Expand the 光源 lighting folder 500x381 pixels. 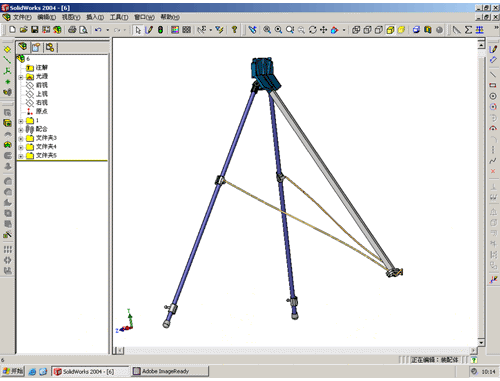tap(21, 77)
